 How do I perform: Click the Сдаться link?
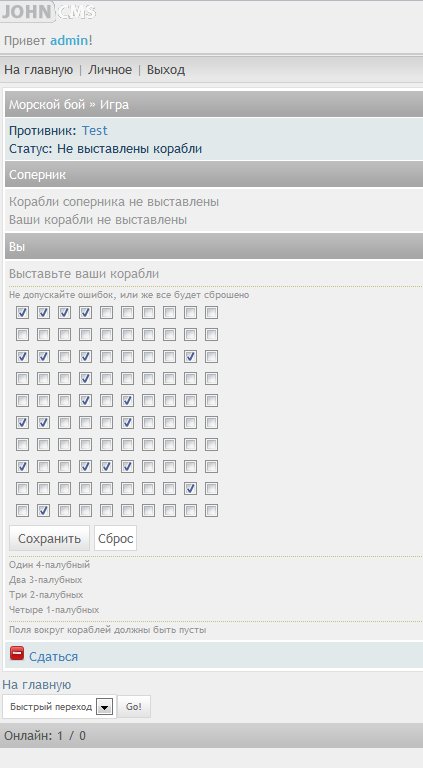point(53,656)
